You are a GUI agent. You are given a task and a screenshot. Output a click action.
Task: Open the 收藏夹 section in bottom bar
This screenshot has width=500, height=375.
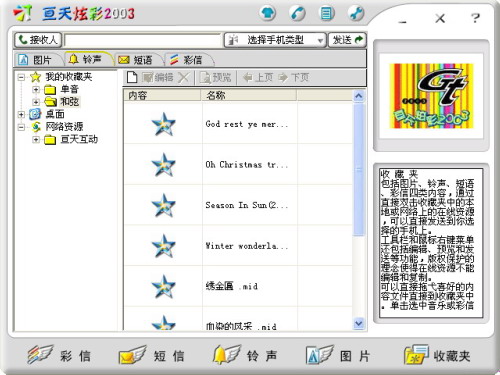coord(437,355)
